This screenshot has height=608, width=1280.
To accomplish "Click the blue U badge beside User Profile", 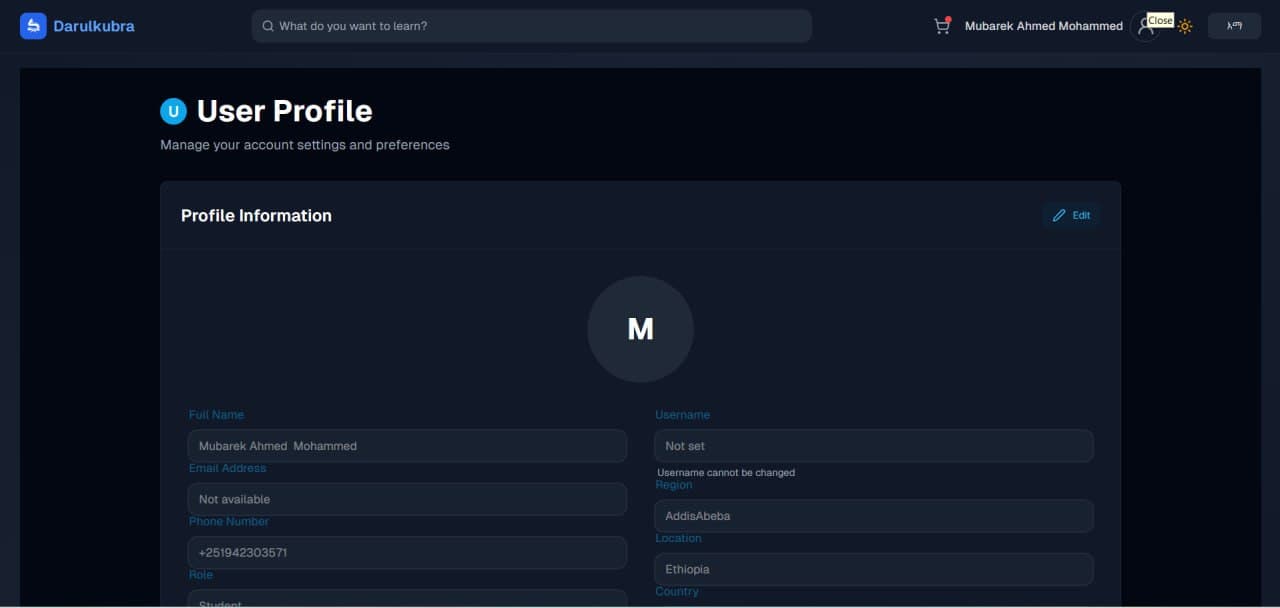I will (x=173, y=111).
